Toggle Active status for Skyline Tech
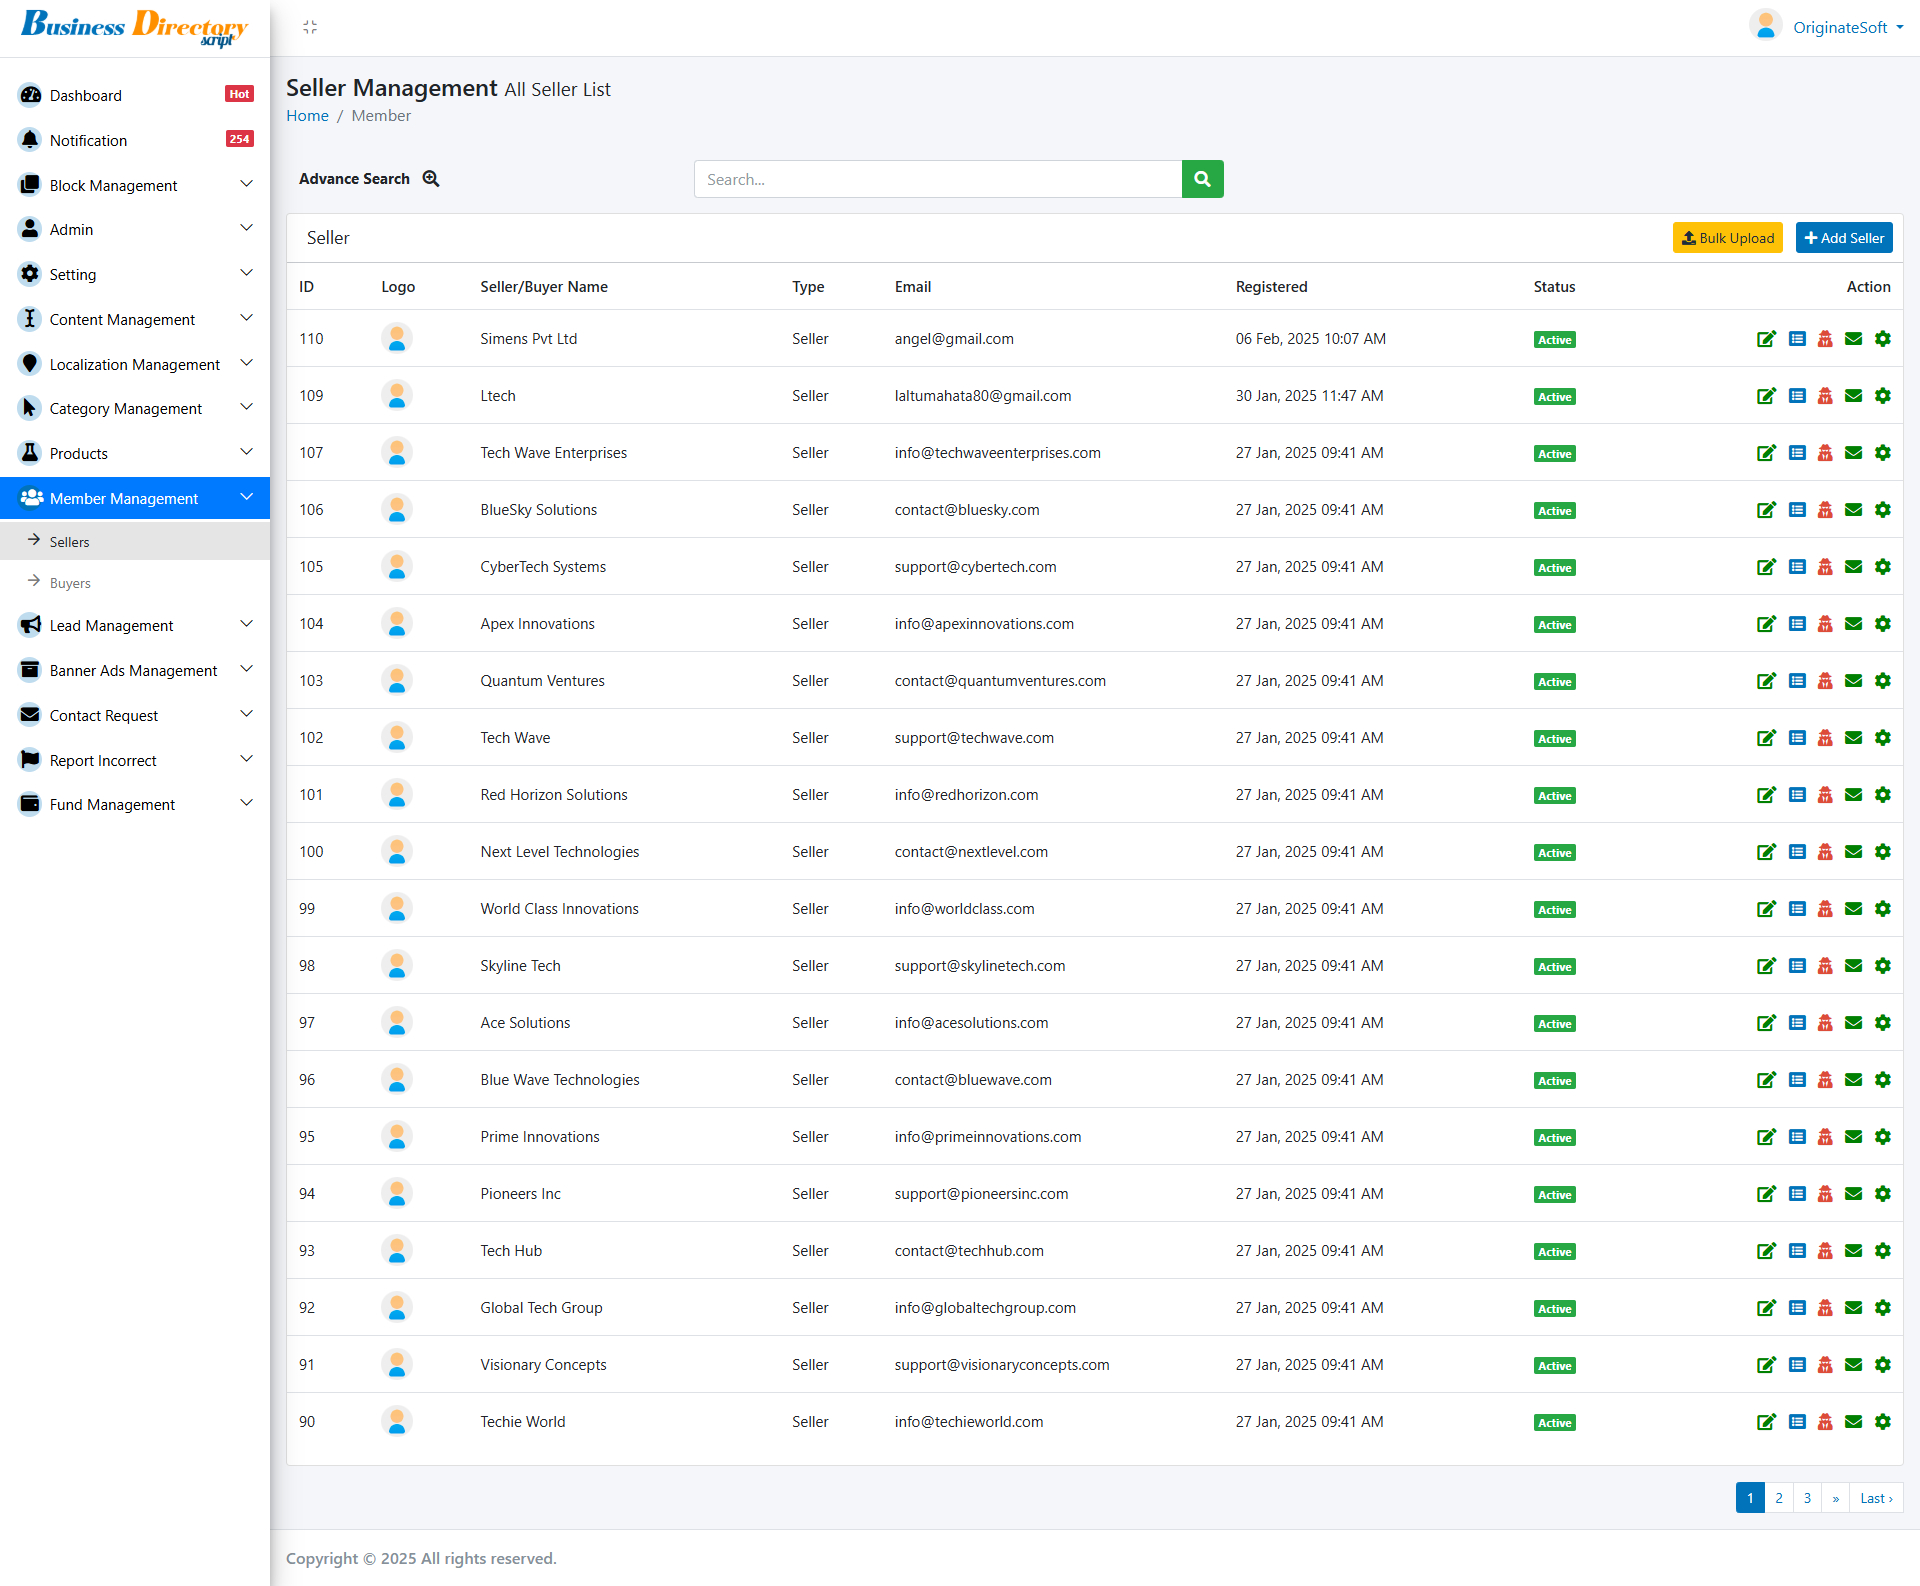Screen dimensions: 1920x1586 coord(1554,967)
